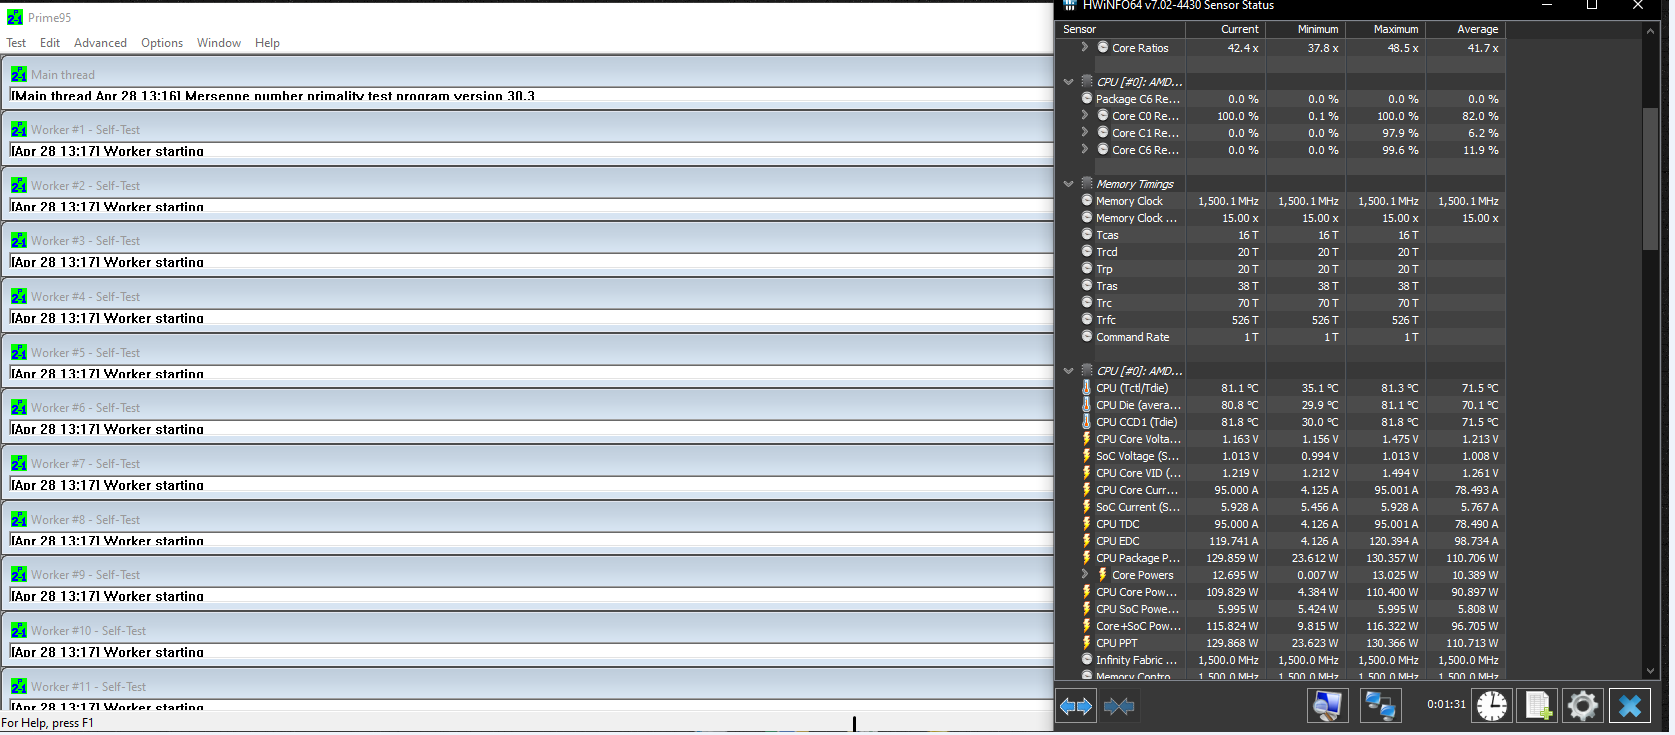This screenshot has width=1675, height=735.
Task: Click the Average column header
Action: [1465, 29]
